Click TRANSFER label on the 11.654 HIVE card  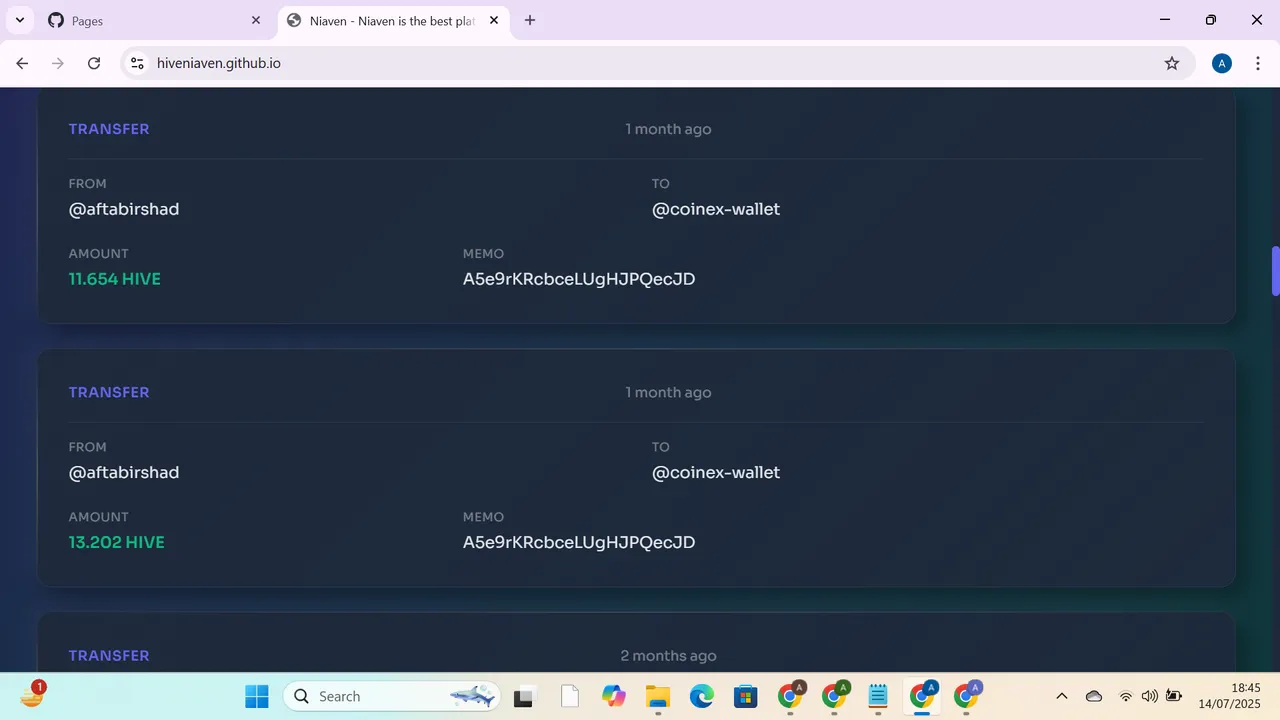pyautogui.click(x=109, y=129)
